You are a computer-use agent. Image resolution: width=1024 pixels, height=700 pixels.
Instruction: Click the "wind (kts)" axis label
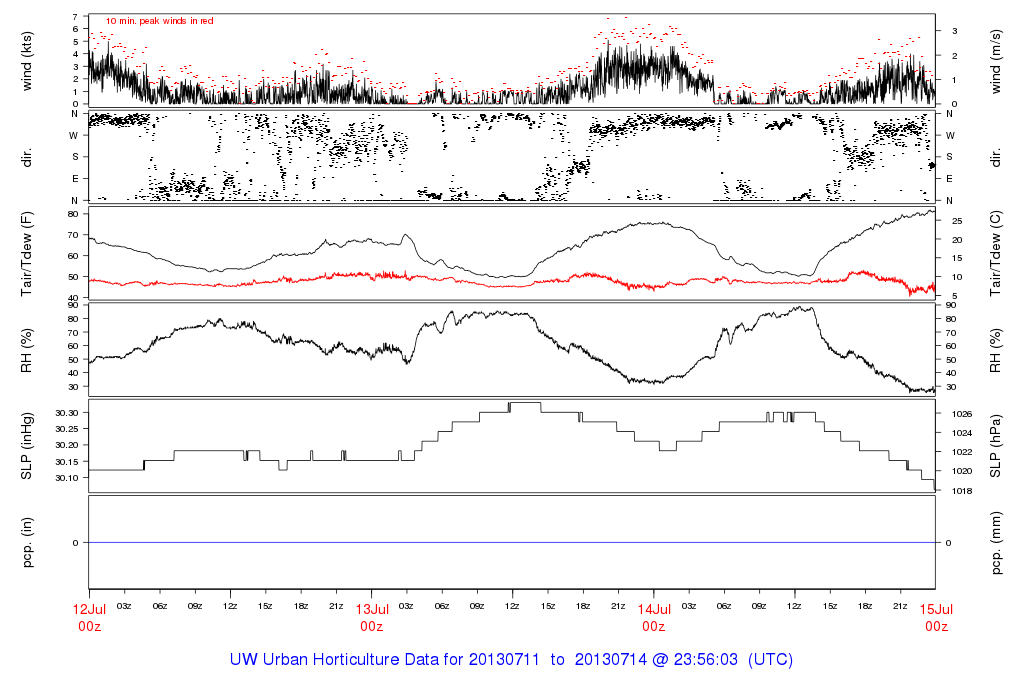(27, 61)
